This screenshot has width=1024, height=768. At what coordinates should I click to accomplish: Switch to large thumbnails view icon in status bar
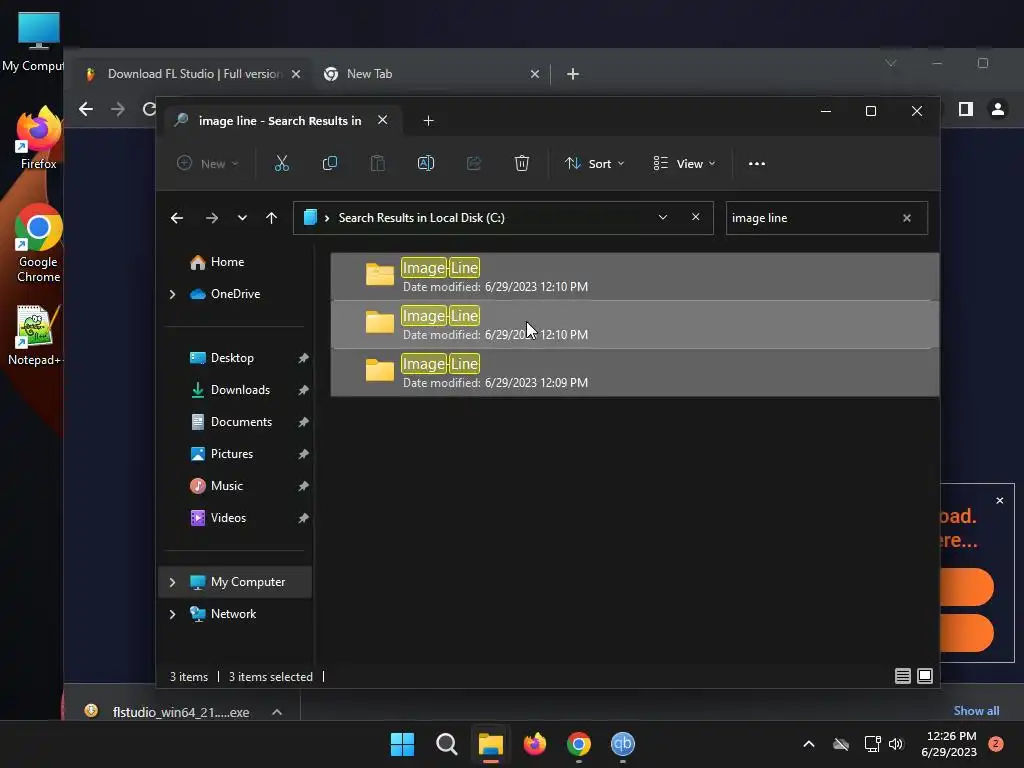click(925, 676)
